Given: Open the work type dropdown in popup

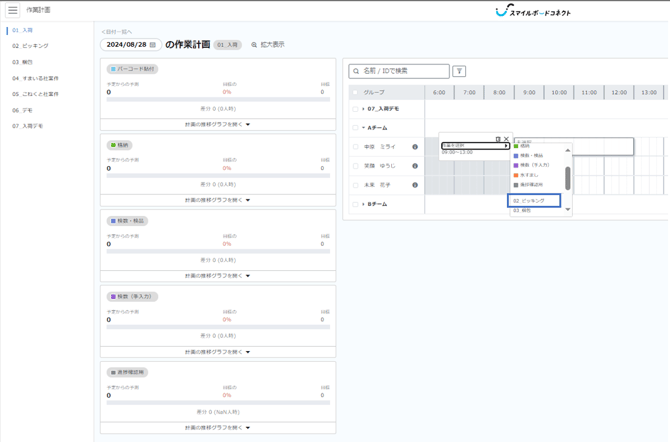Looking at the screenshot, I should [x=475, y=146].
